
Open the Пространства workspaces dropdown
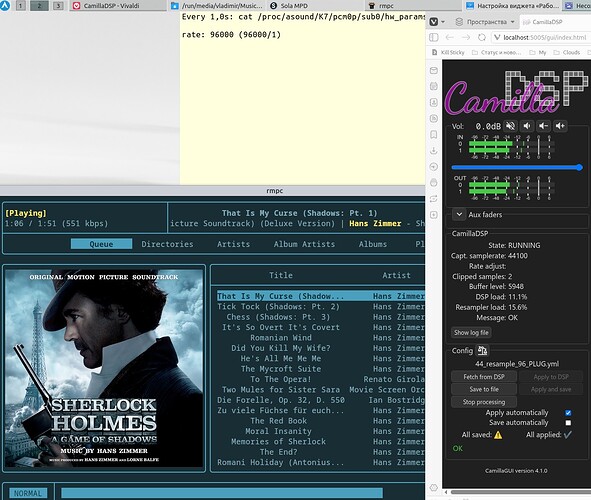(485, 22)
